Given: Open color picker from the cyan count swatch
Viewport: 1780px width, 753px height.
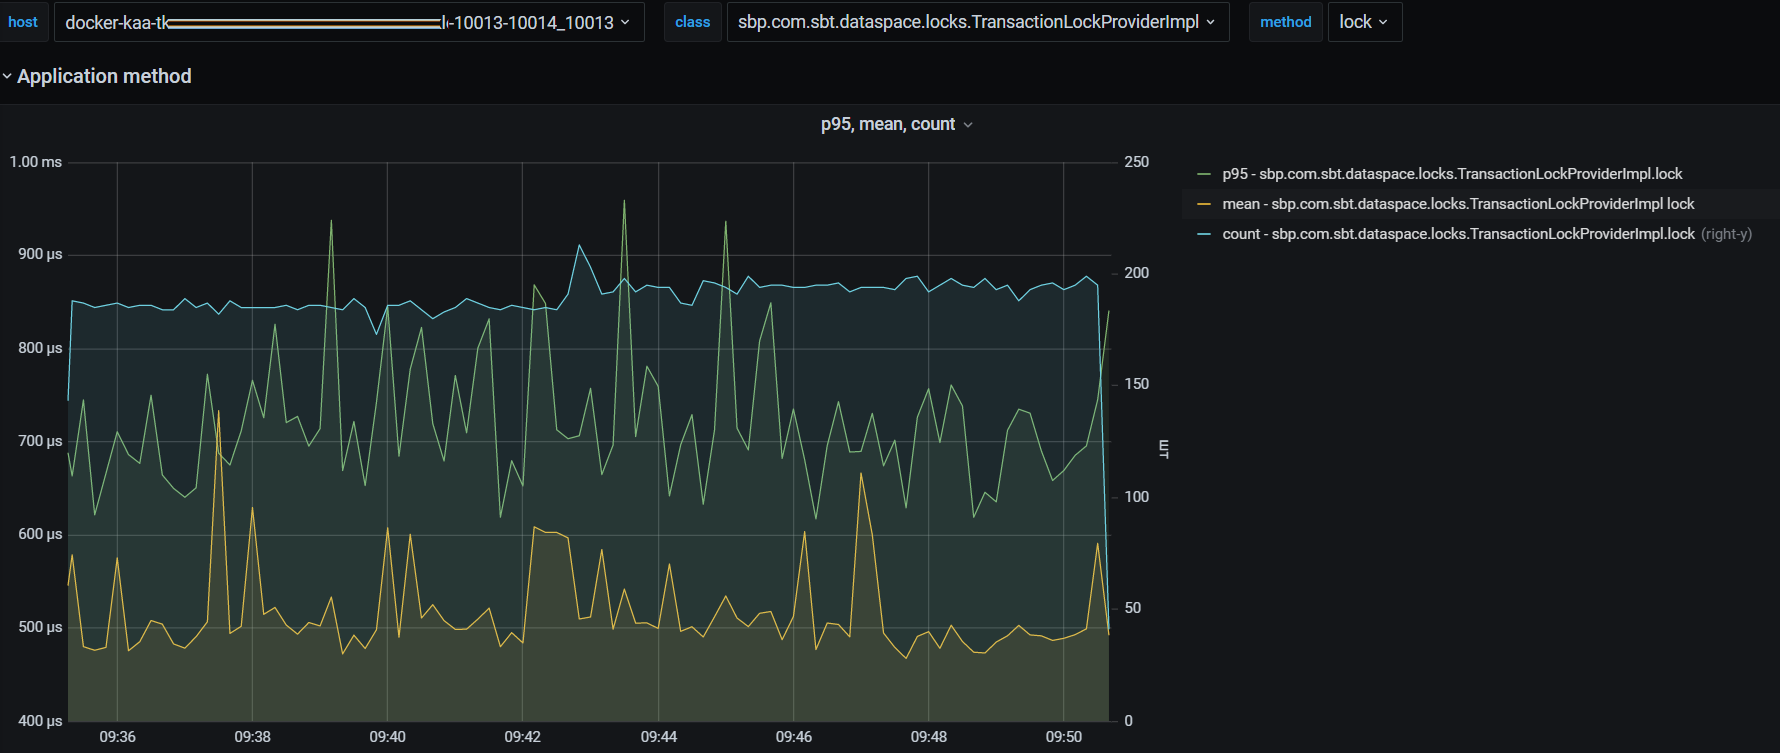Looking at the screenshot, I should pos(1204,234).
